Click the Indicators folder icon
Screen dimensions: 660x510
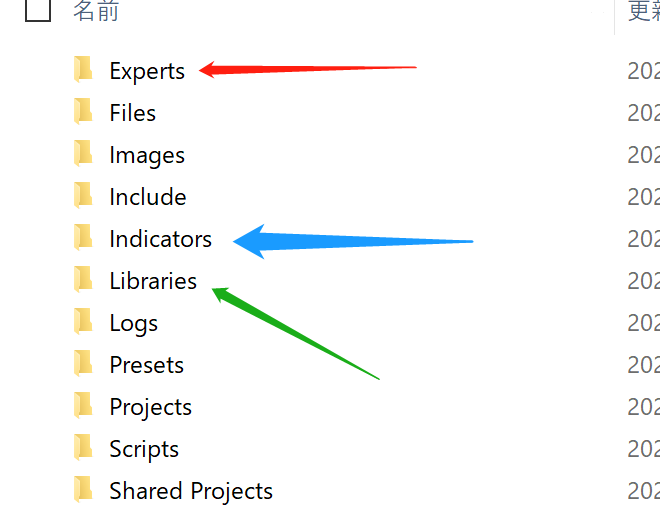(83, 238)
